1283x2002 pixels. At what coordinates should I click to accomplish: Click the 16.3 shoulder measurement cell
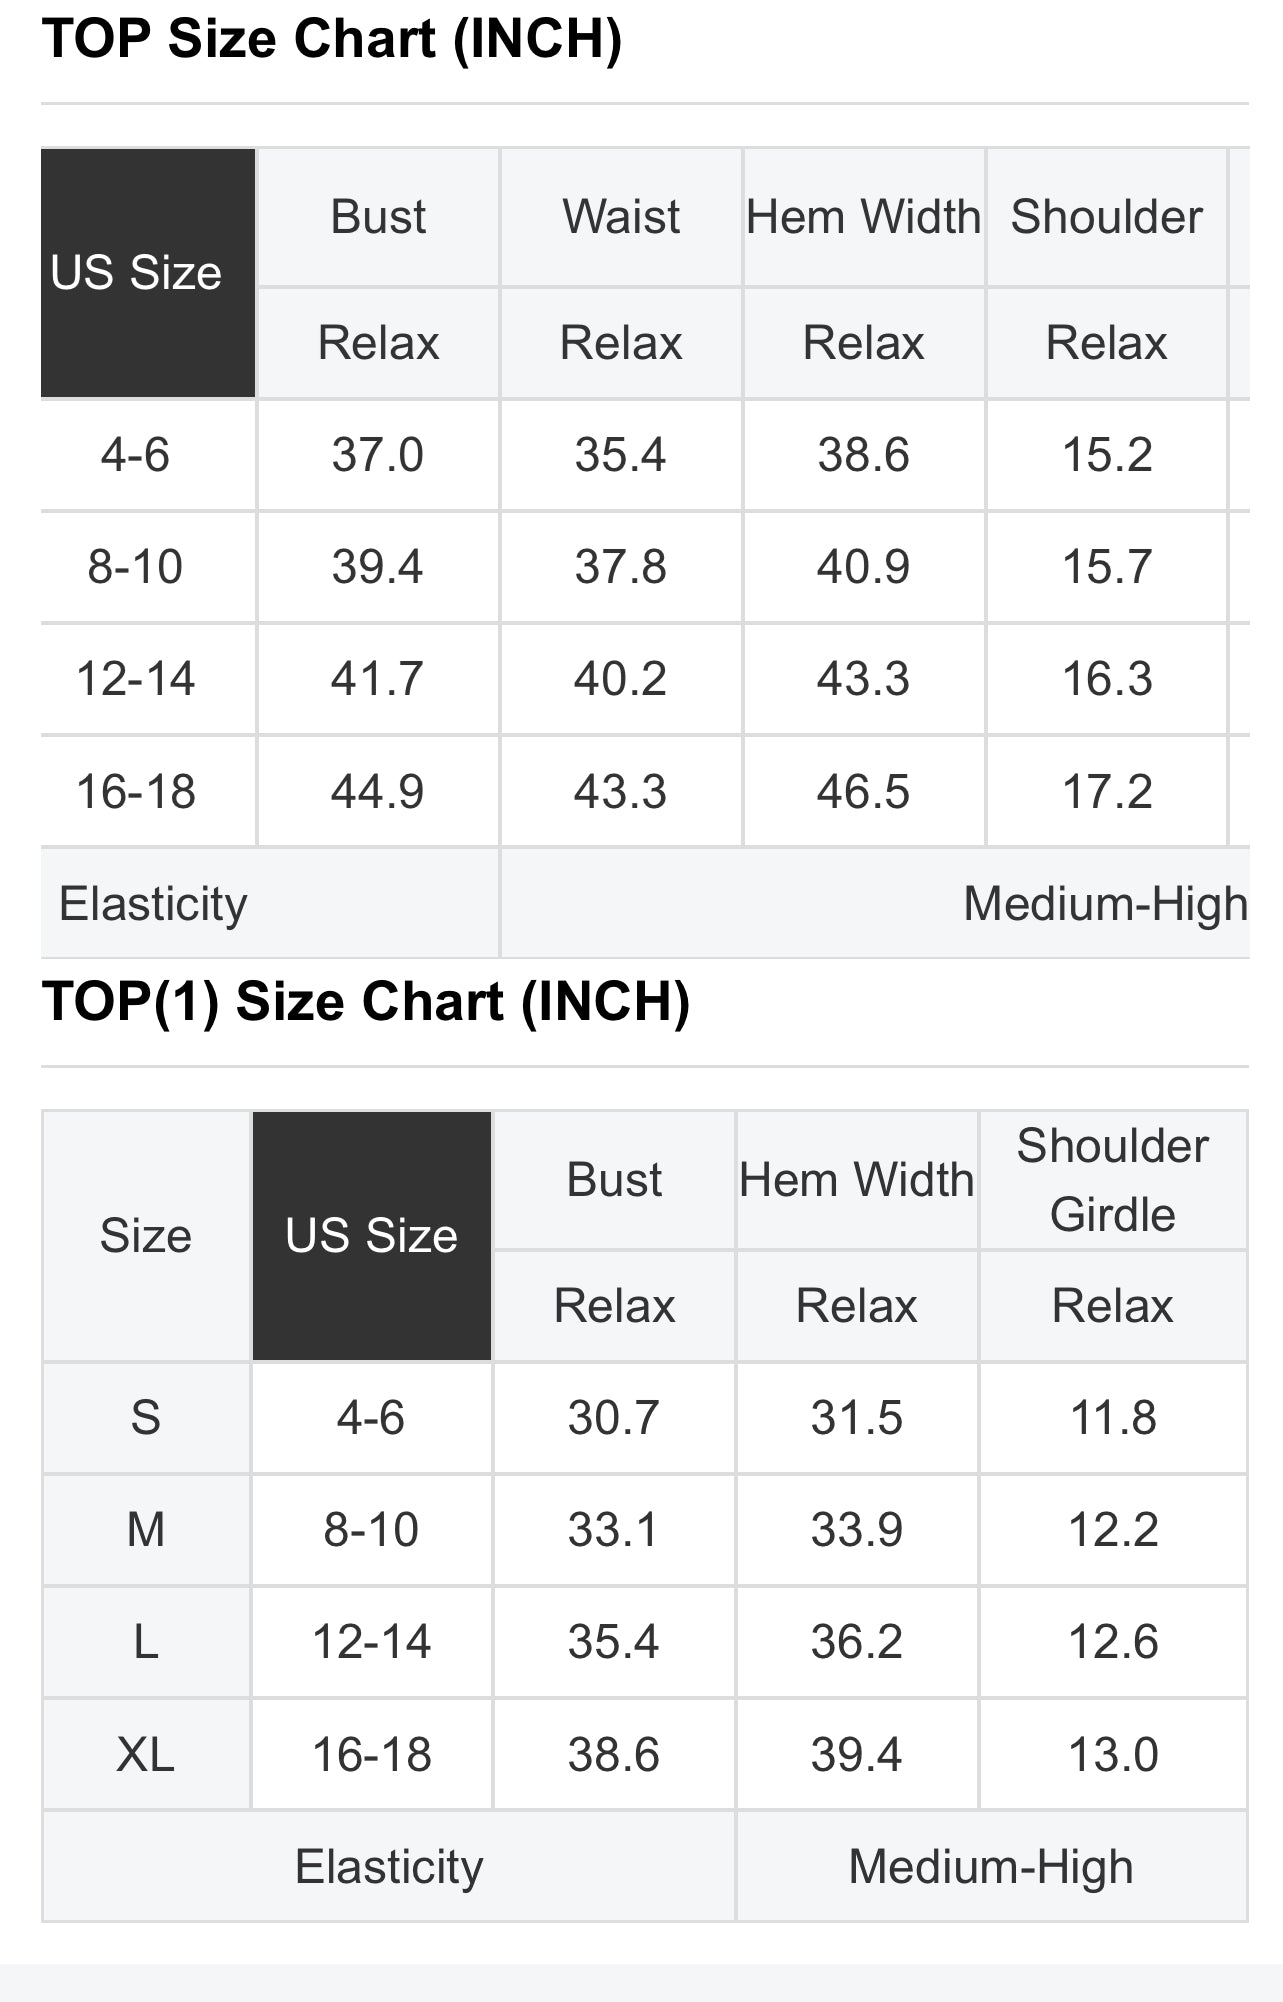click(1106, 679)
